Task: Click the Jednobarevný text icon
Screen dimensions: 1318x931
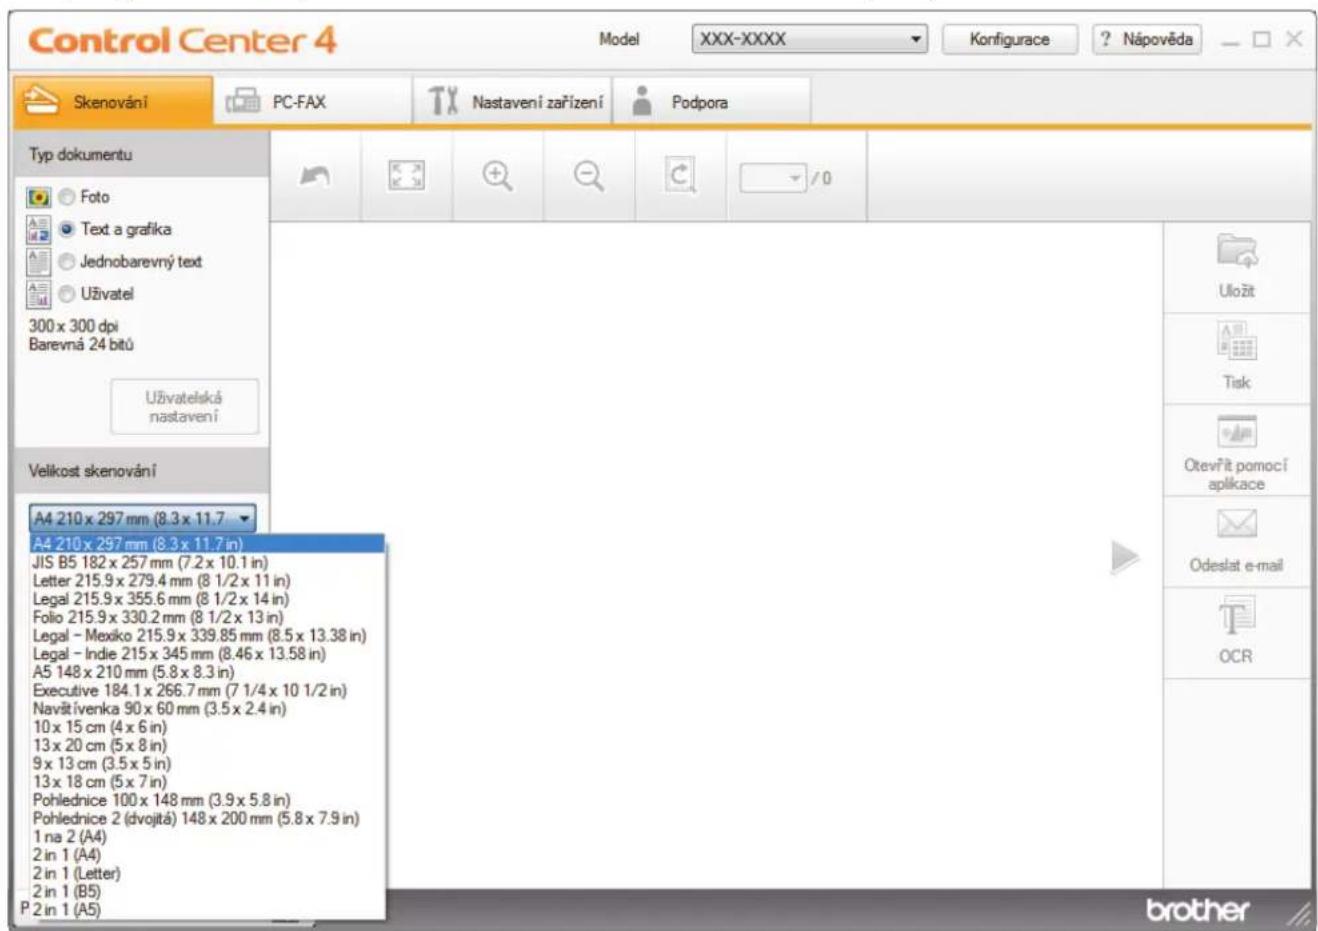Action: coord(38,262)
